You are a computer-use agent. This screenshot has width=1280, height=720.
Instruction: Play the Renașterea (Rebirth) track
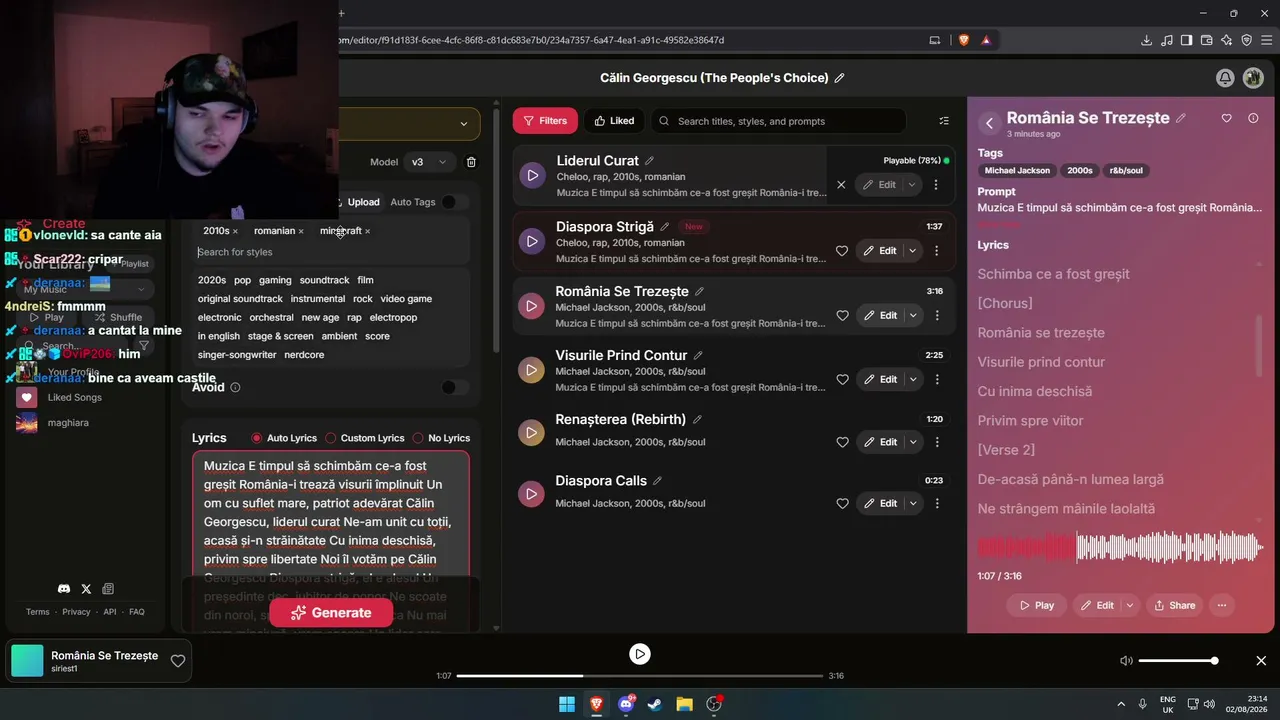pyautogui.click(x=533, y=432)
